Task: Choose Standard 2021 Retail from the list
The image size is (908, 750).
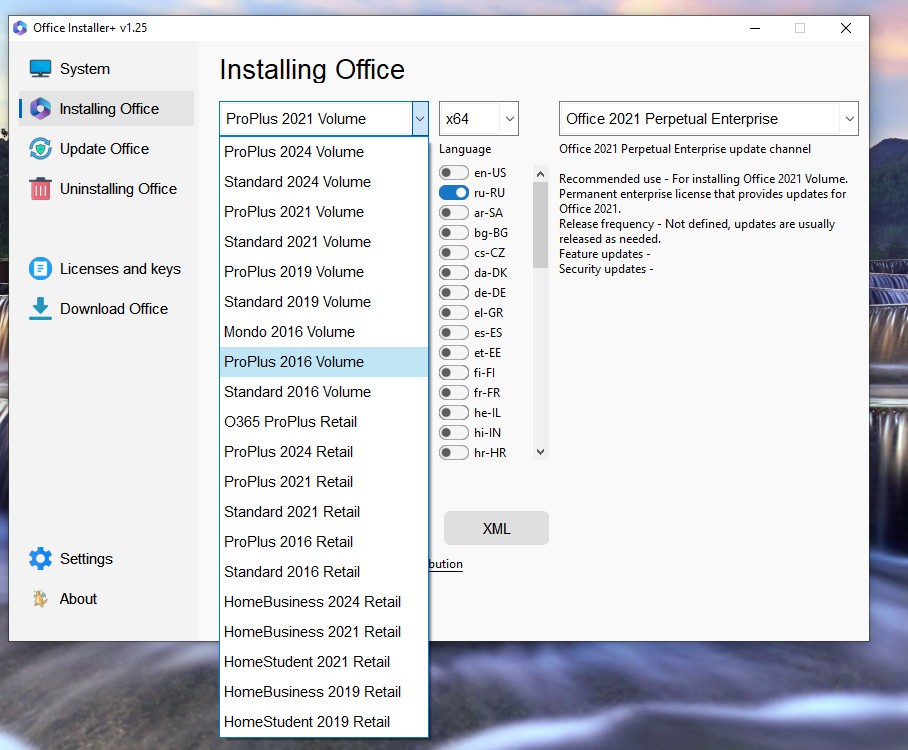Action: click(x=324, y=512)
